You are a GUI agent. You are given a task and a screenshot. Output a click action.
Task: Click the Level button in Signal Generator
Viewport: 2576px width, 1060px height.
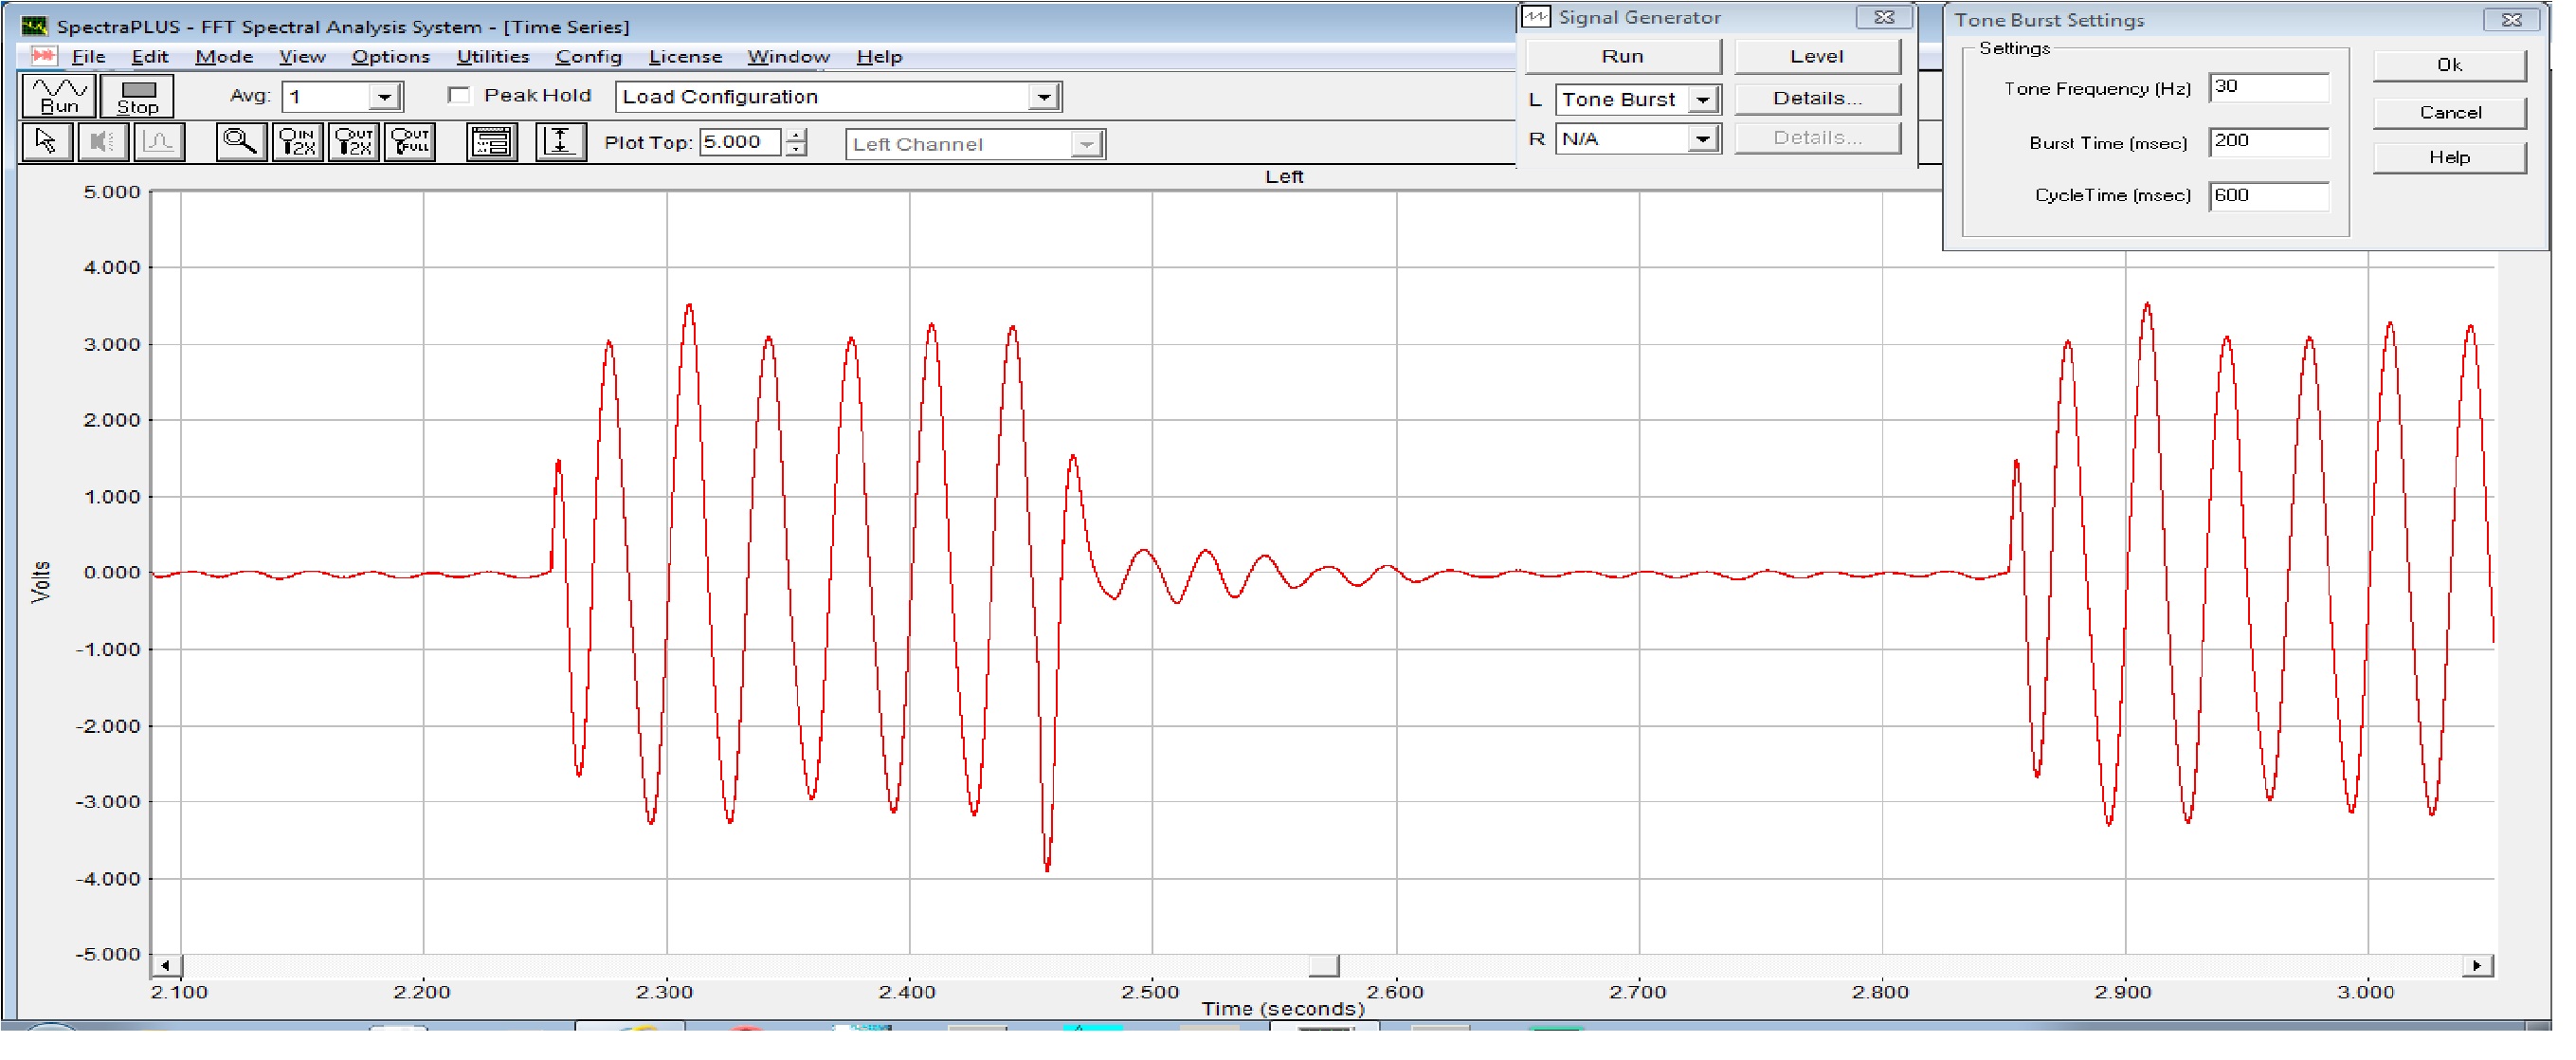[1816, 57]
